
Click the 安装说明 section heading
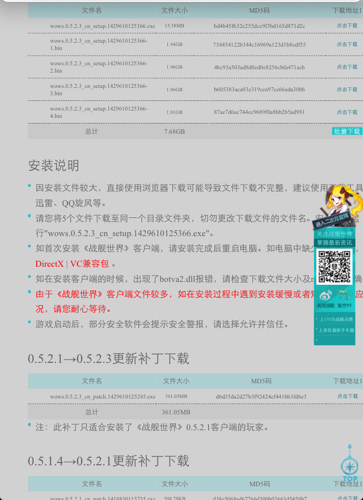(x=54, y=165)
